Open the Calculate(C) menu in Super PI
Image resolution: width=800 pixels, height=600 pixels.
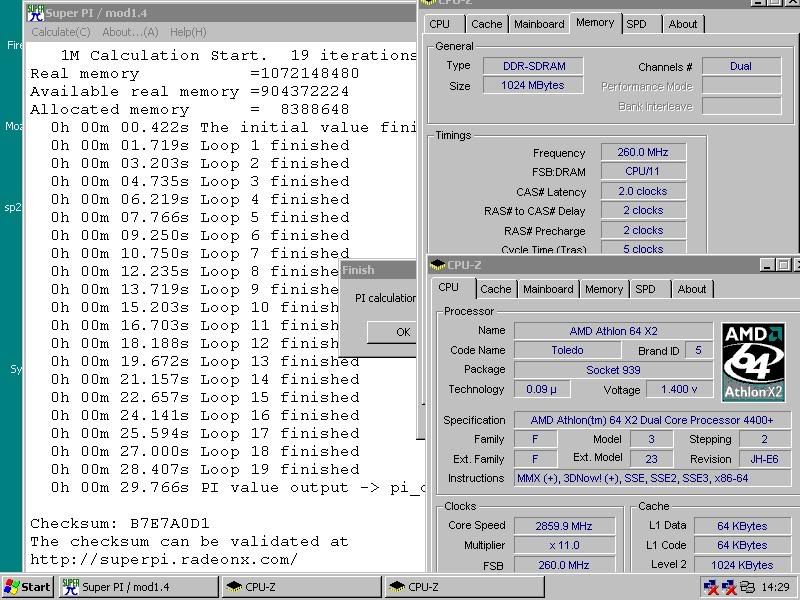pos(61,32)
